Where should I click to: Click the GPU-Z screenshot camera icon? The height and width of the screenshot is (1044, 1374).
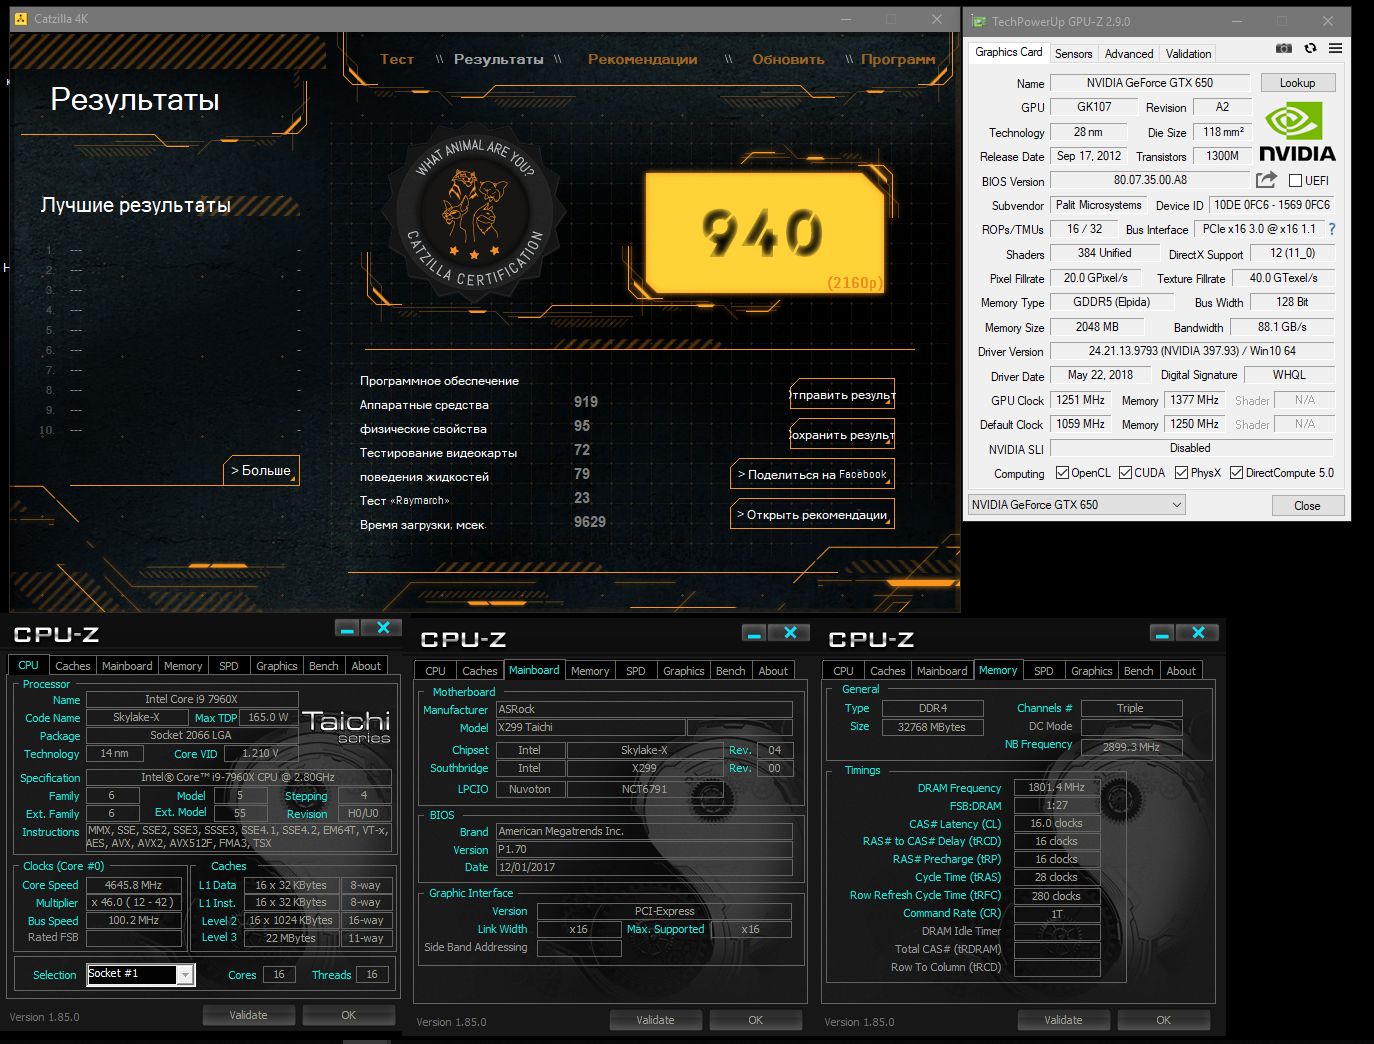click(x=1284, y=48)
